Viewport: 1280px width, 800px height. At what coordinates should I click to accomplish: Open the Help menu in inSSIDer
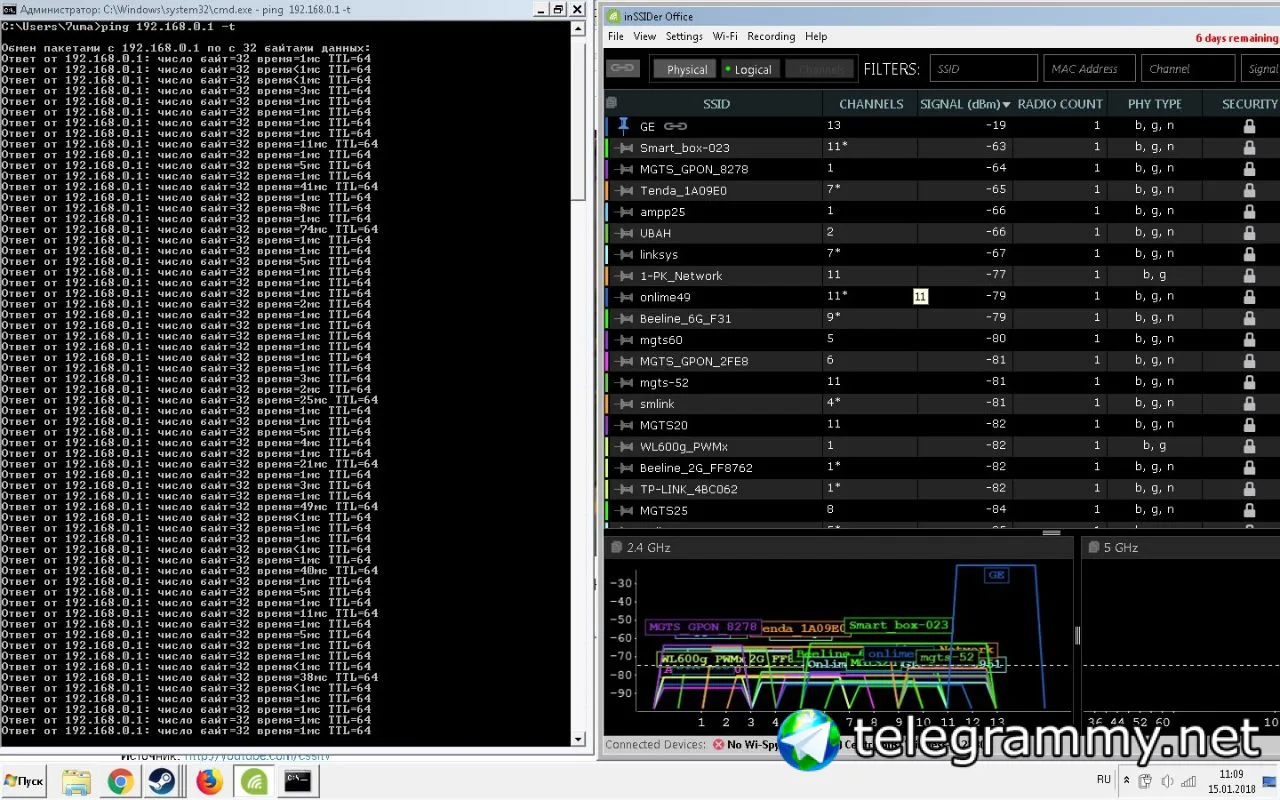click(x=816, y=37)
